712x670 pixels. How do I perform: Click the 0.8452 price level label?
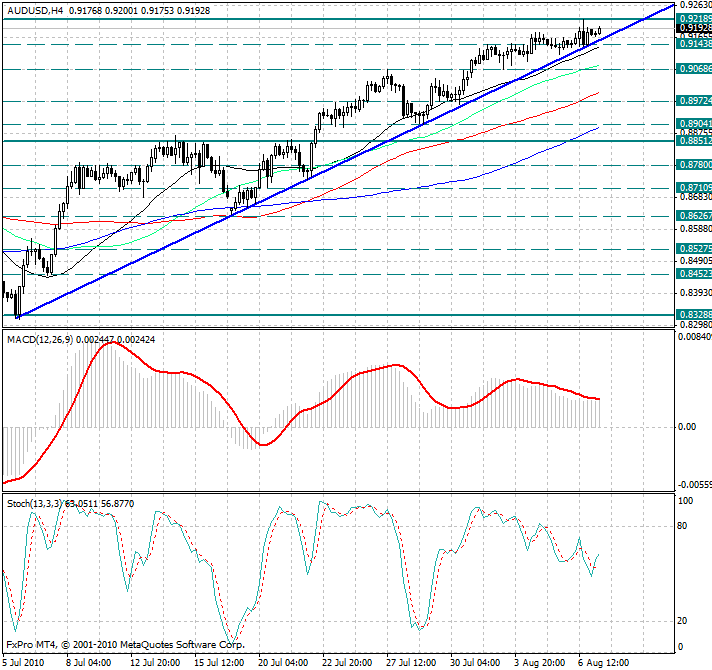coord(694,274)
